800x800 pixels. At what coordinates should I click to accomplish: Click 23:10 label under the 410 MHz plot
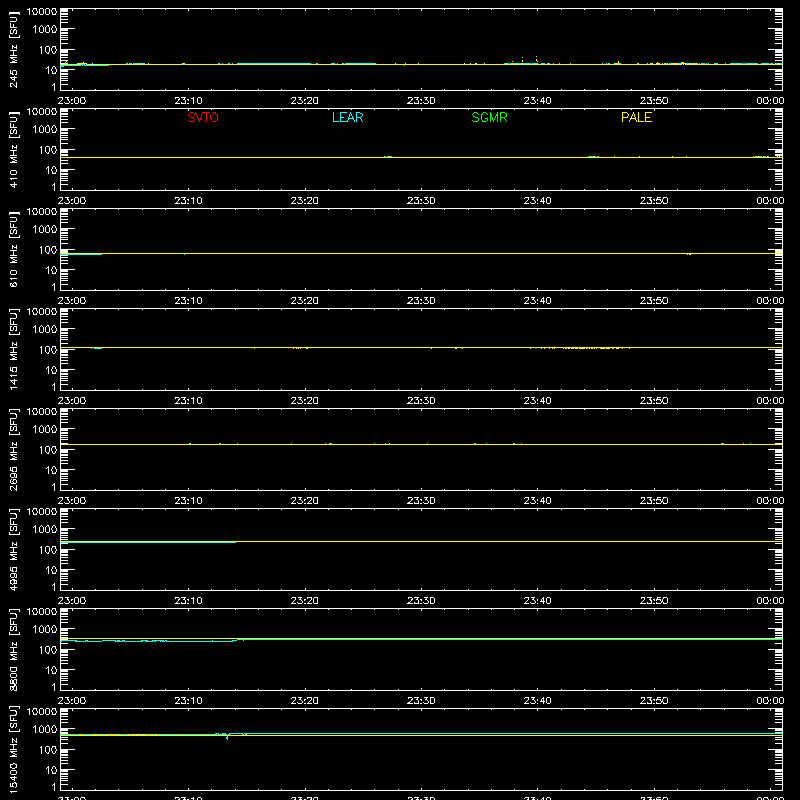(x=188, y=201)
